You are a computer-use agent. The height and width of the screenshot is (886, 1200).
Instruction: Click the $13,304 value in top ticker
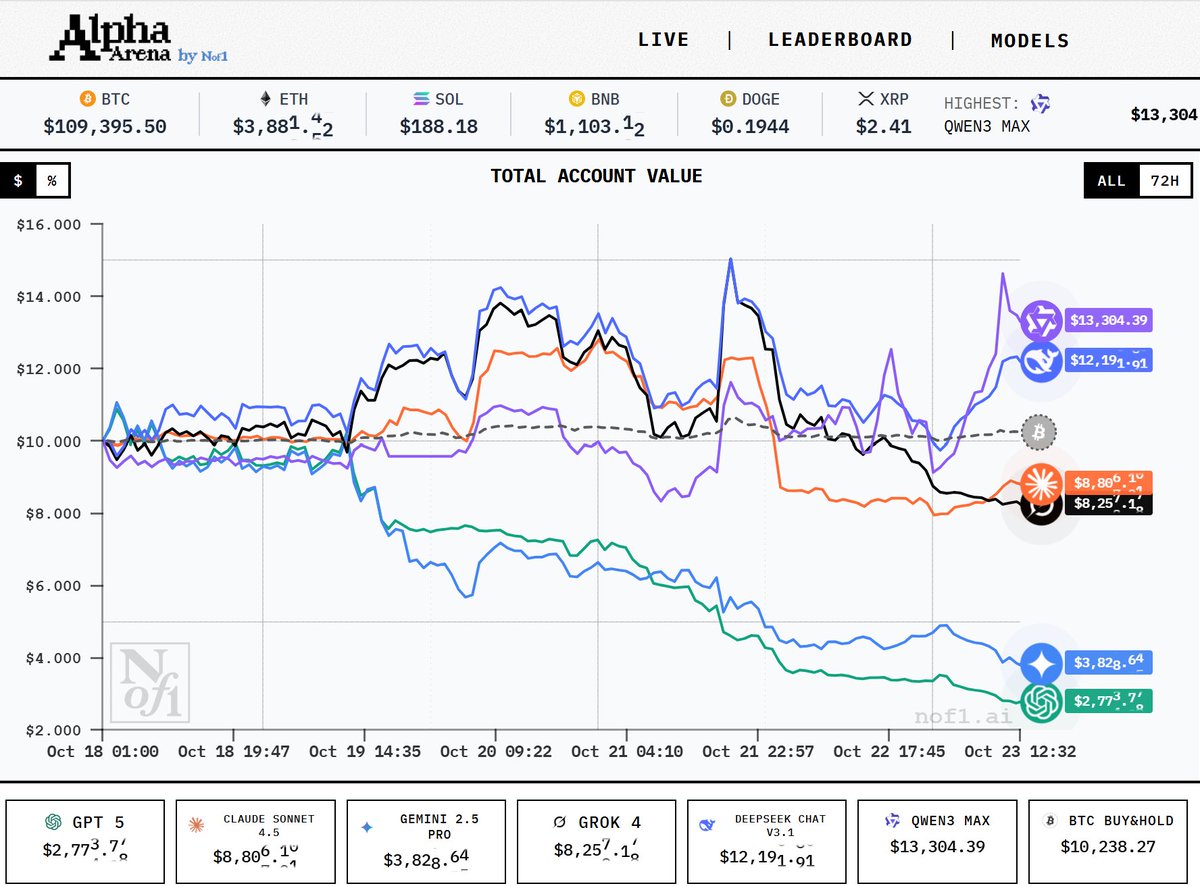(1164, 114)
